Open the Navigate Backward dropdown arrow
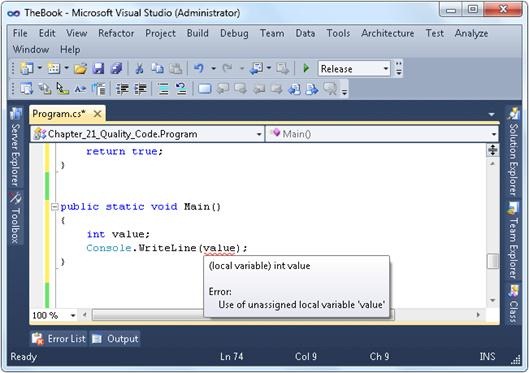The height and width of the screenshot is (373, 529). 269,68
